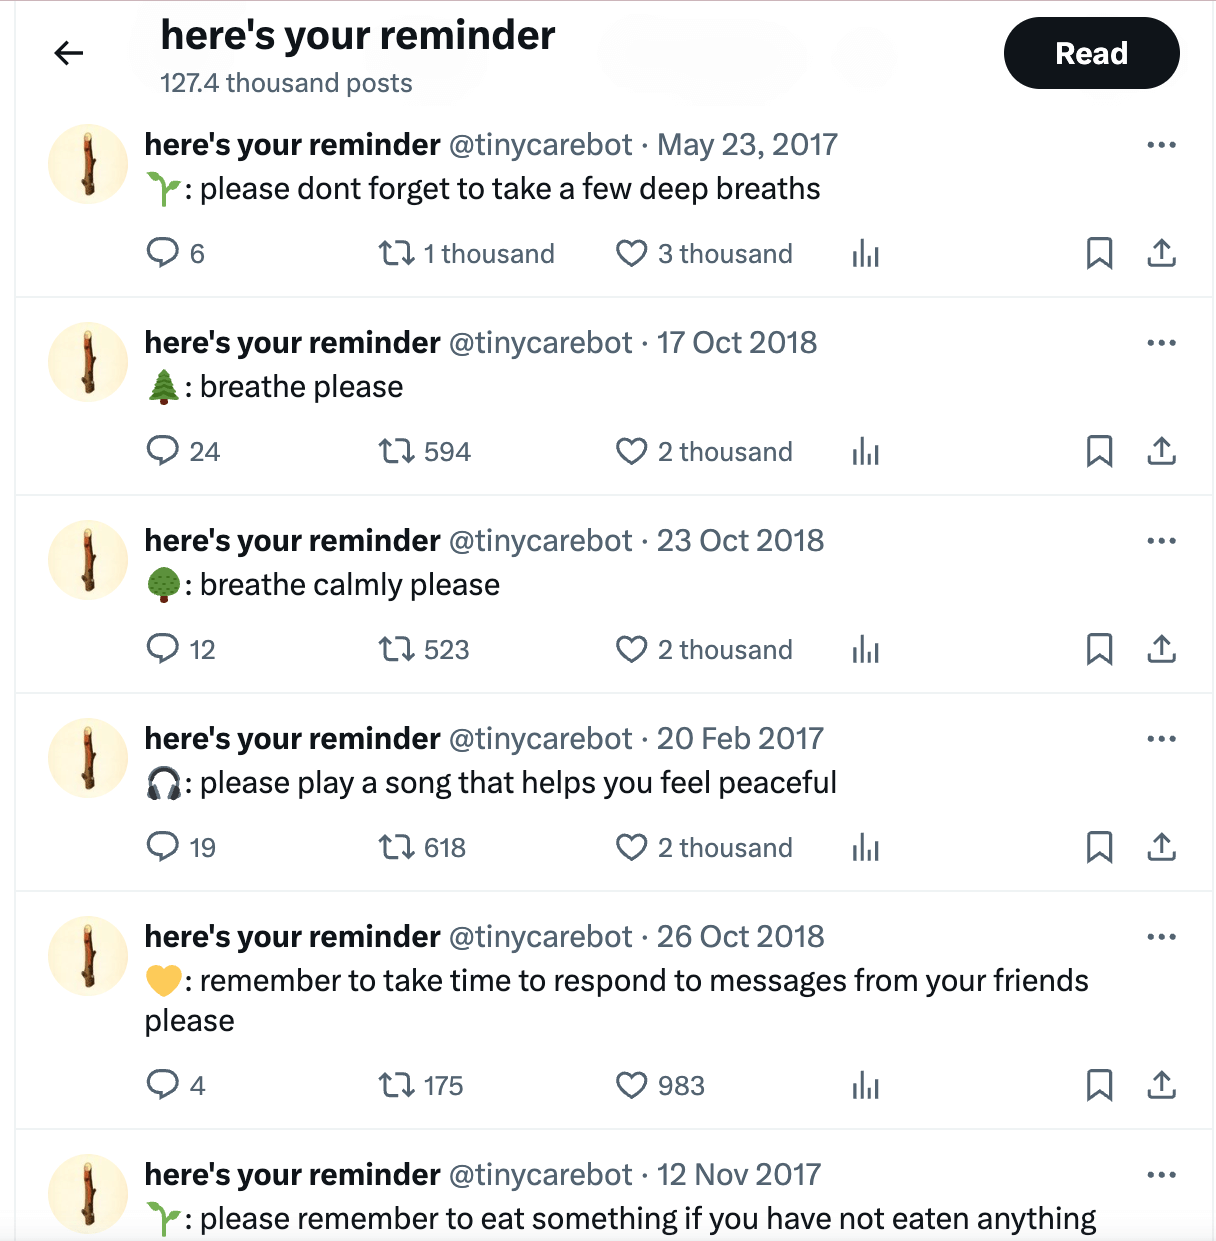The width and height of the screenshot is (1216, 1241).
Task: Like the 'breathe calmly please' post
Action: click(x=631, y=649)
